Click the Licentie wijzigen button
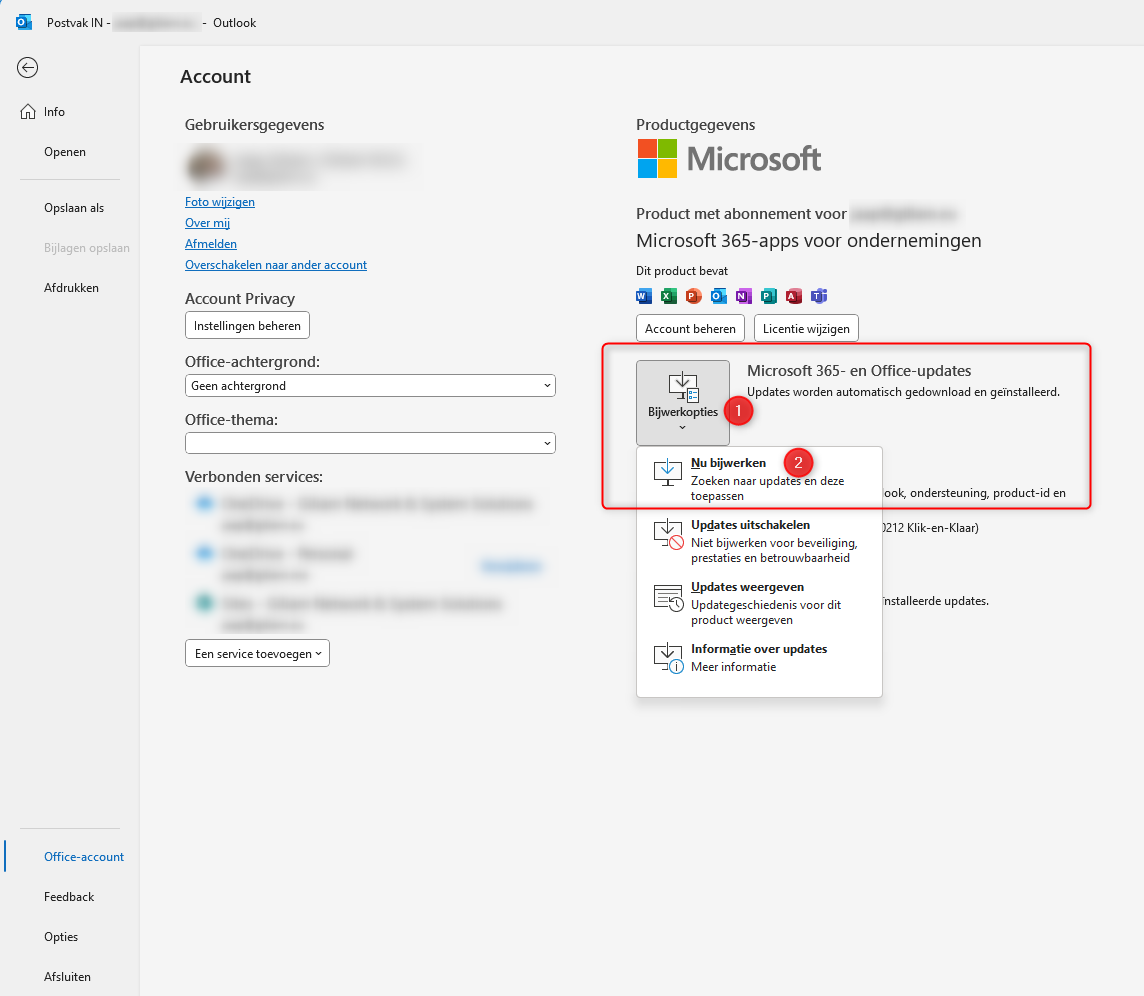 (806, 328)
